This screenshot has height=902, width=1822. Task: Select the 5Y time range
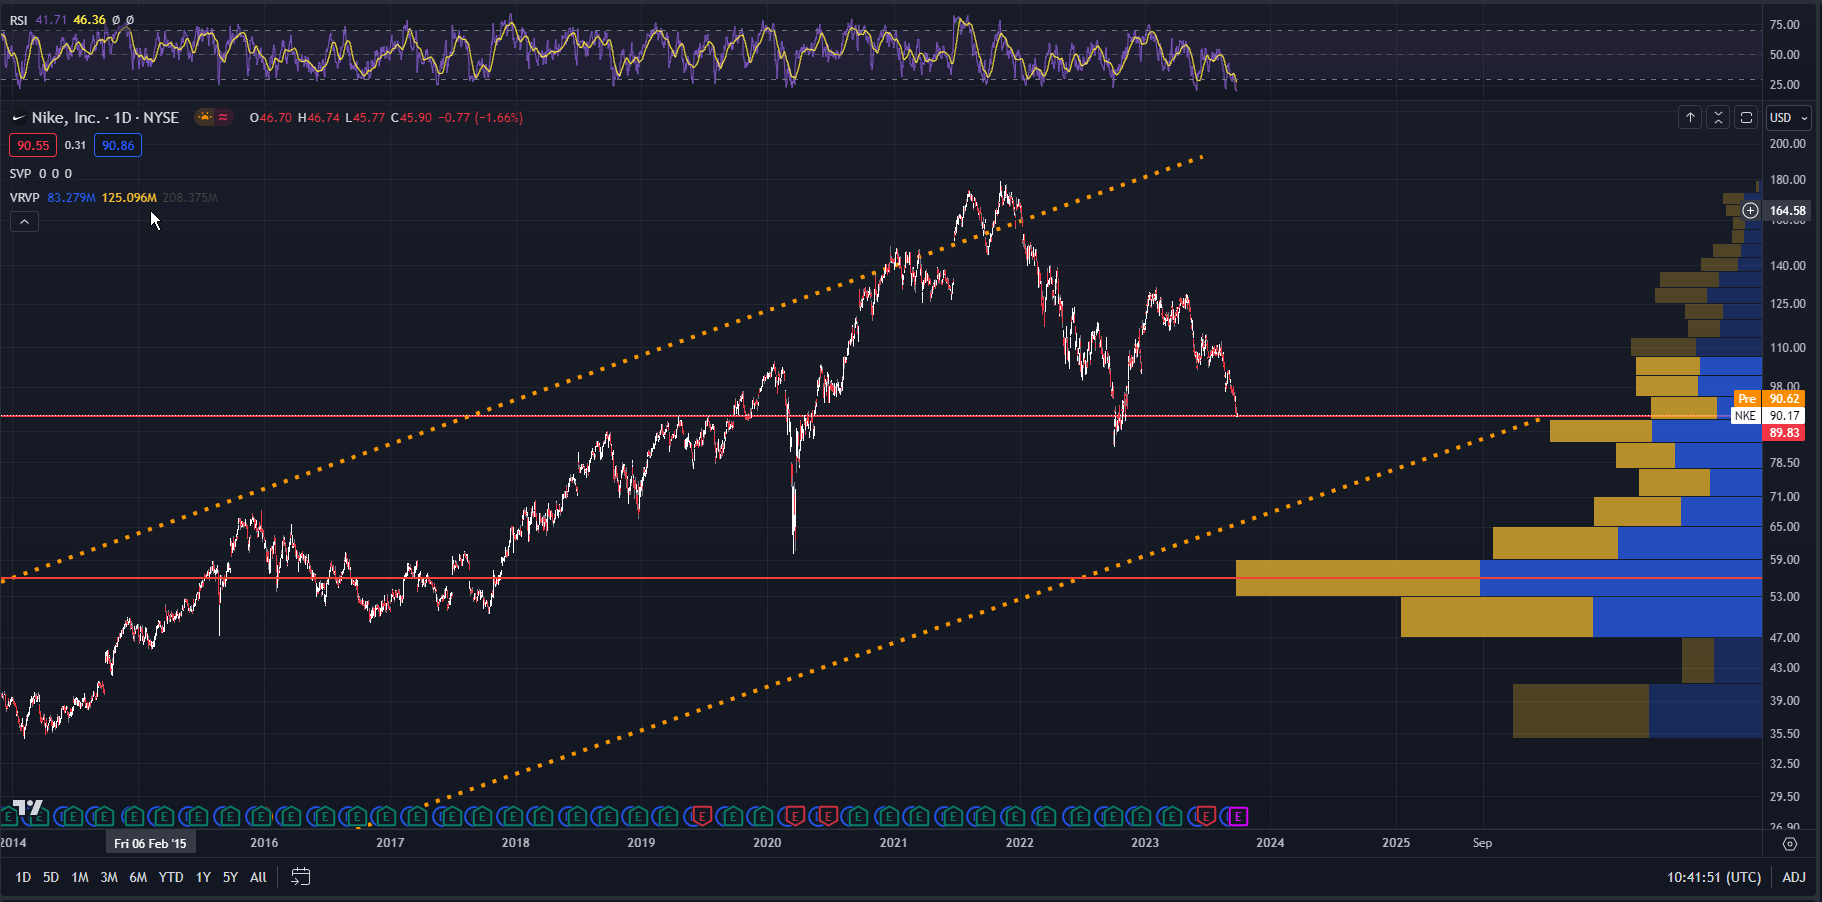(x=230, y=877)
